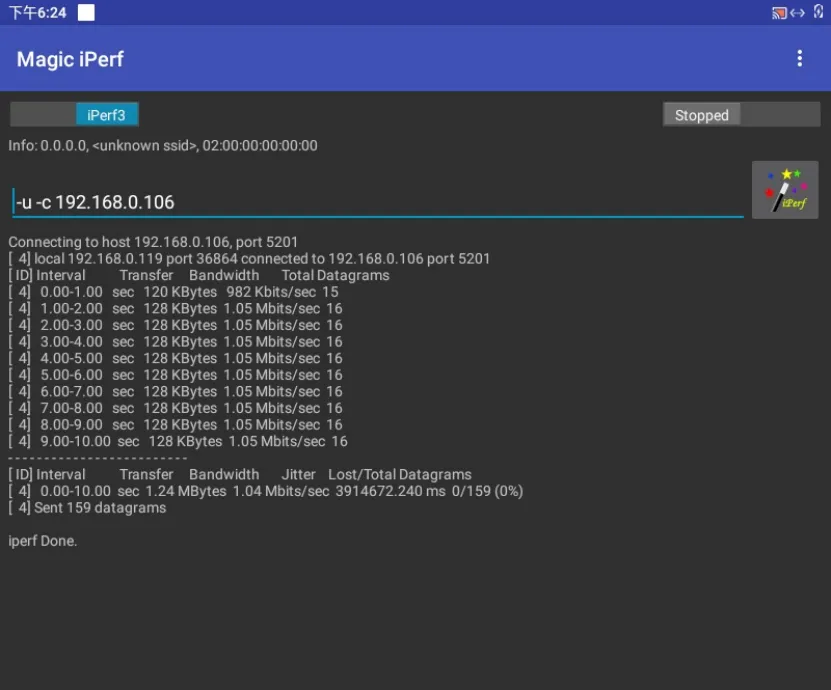This screenshot has height=690, width=831.
Task: Tap the 'Sent 159 datagrams' line
Action: pos(87,508)
